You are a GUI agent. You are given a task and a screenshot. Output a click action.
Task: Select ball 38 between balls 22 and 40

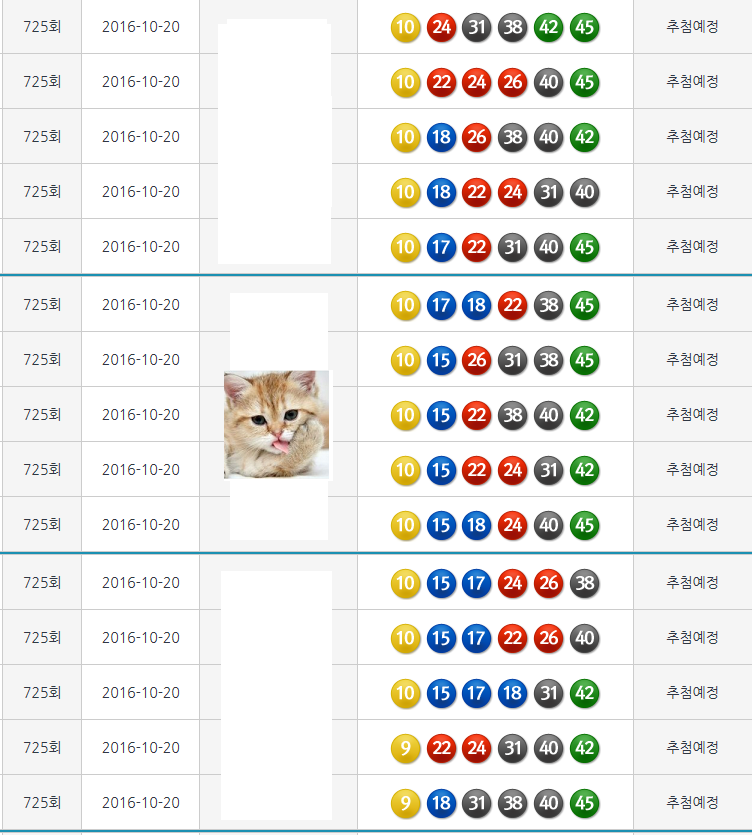(x=513, y=415)
